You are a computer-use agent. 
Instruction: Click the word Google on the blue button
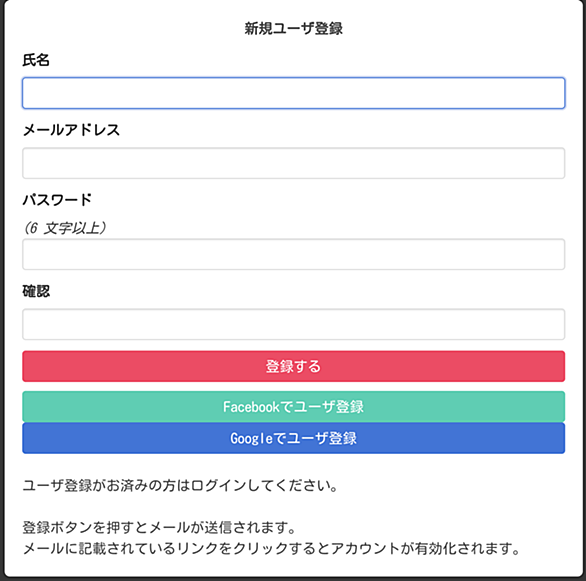tap(252, 438)
